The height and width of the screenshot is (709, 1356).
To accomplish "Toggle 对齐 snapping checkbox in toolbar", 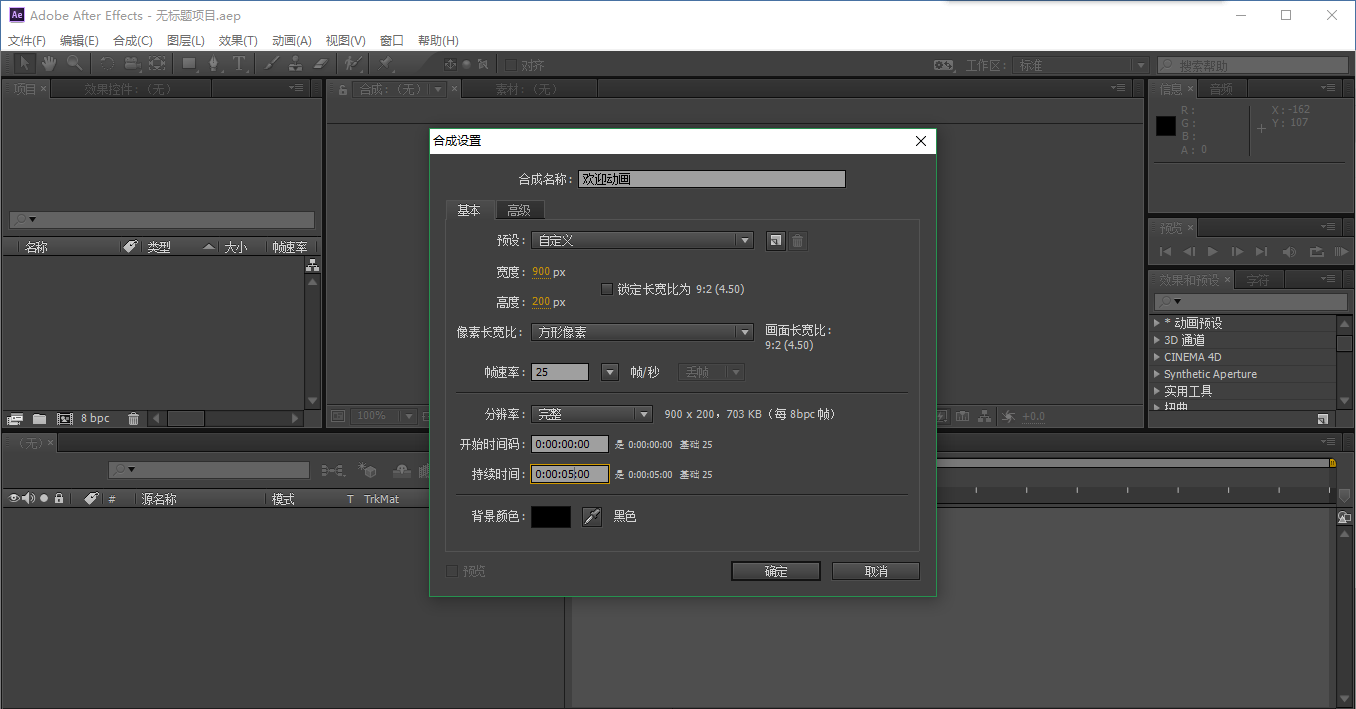I will click(x=511, y=64).
